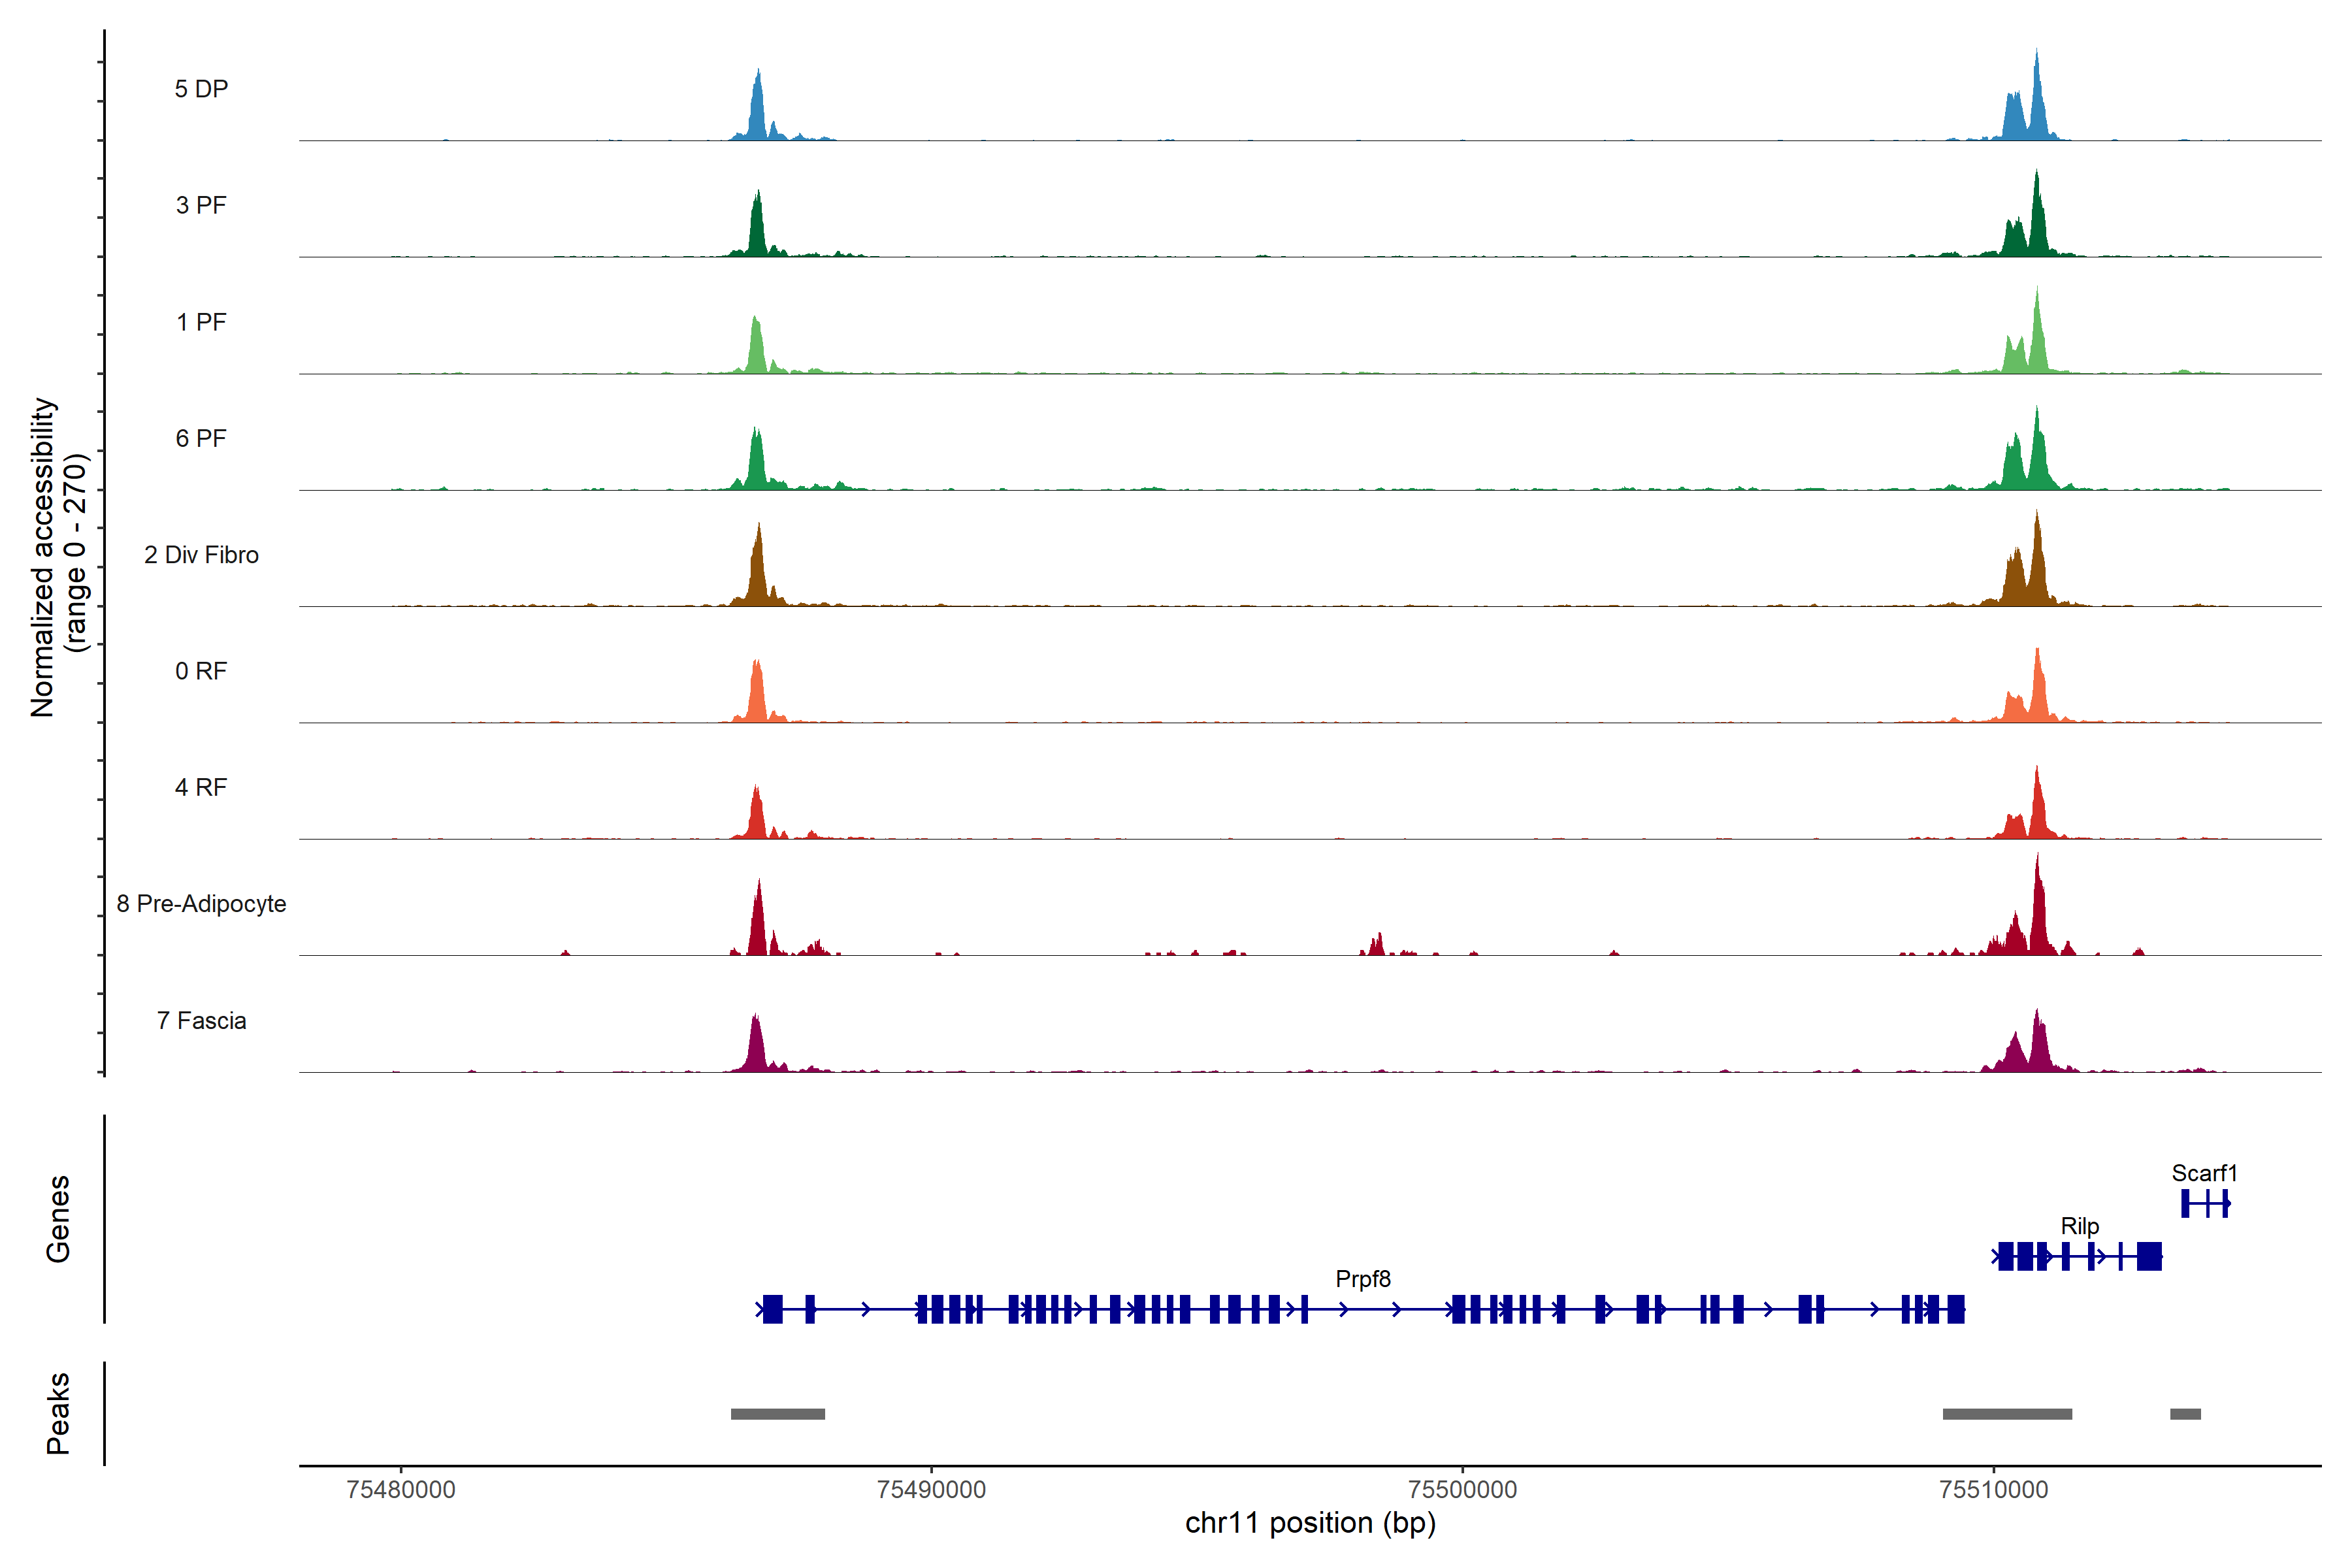Click the leftmost gray peak bar
The height and width of the screenshot is (1568, 2352).
pyautogui.click(x=777, y=1414)
